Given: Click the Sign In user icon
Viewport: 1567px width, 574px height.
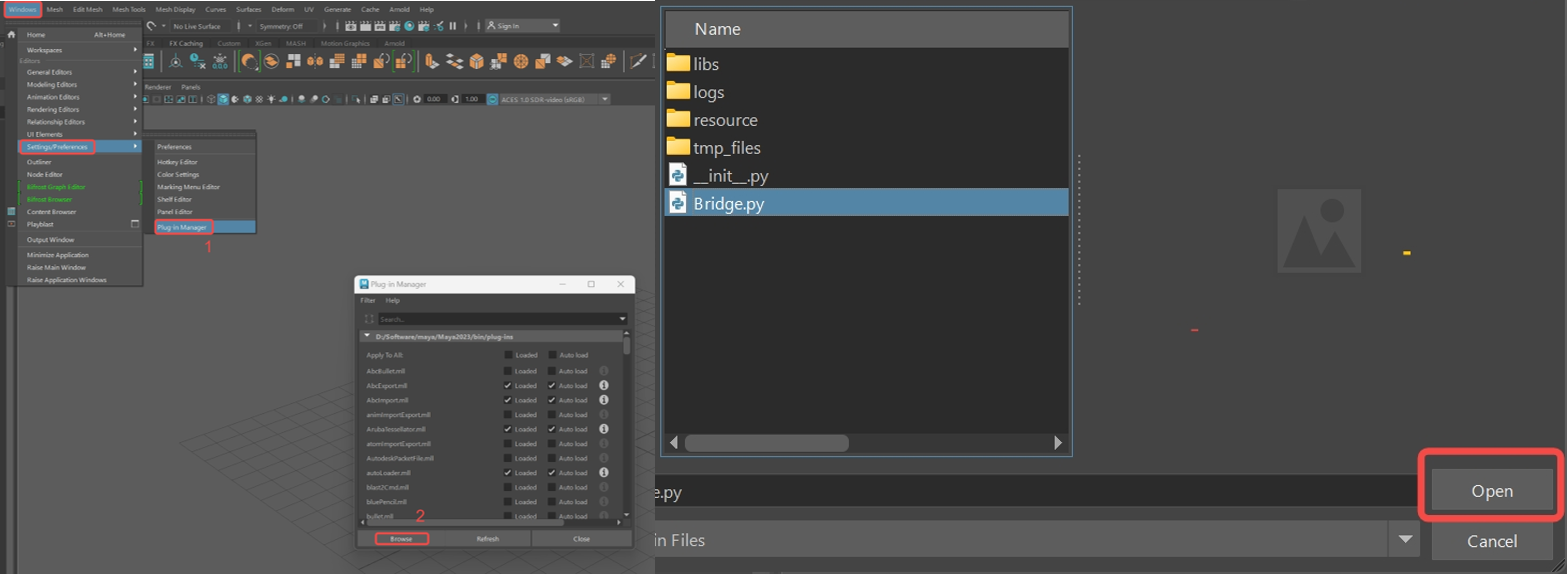Looking at the screenshot, I should 491,26.
